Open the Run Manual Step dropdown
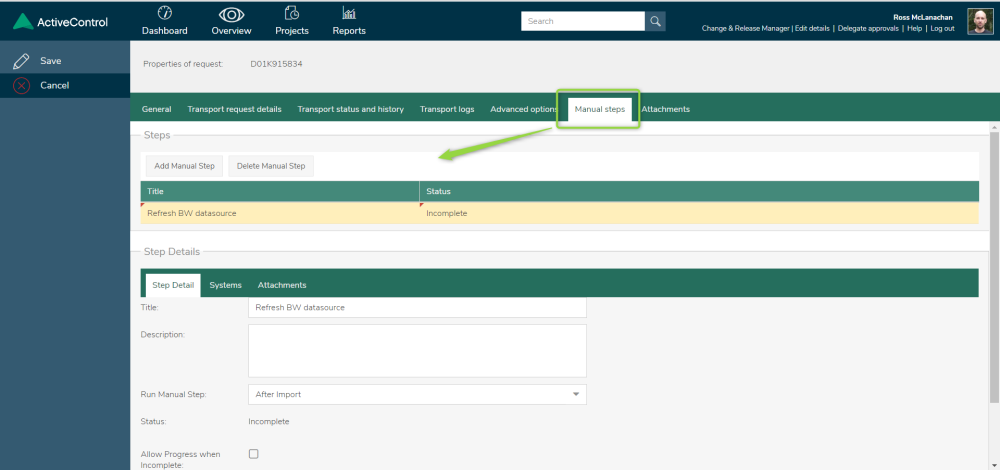 point(417,395)
